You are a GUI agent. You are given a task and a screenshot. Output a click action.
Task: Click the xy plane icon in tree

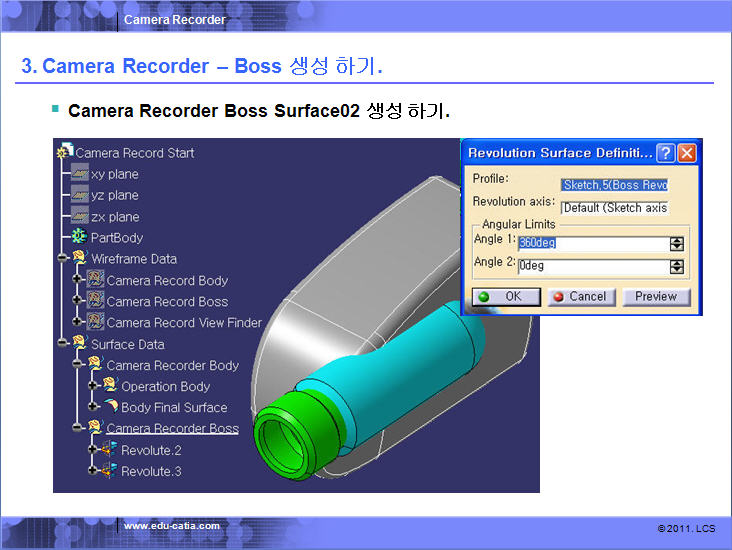[79, 174]
